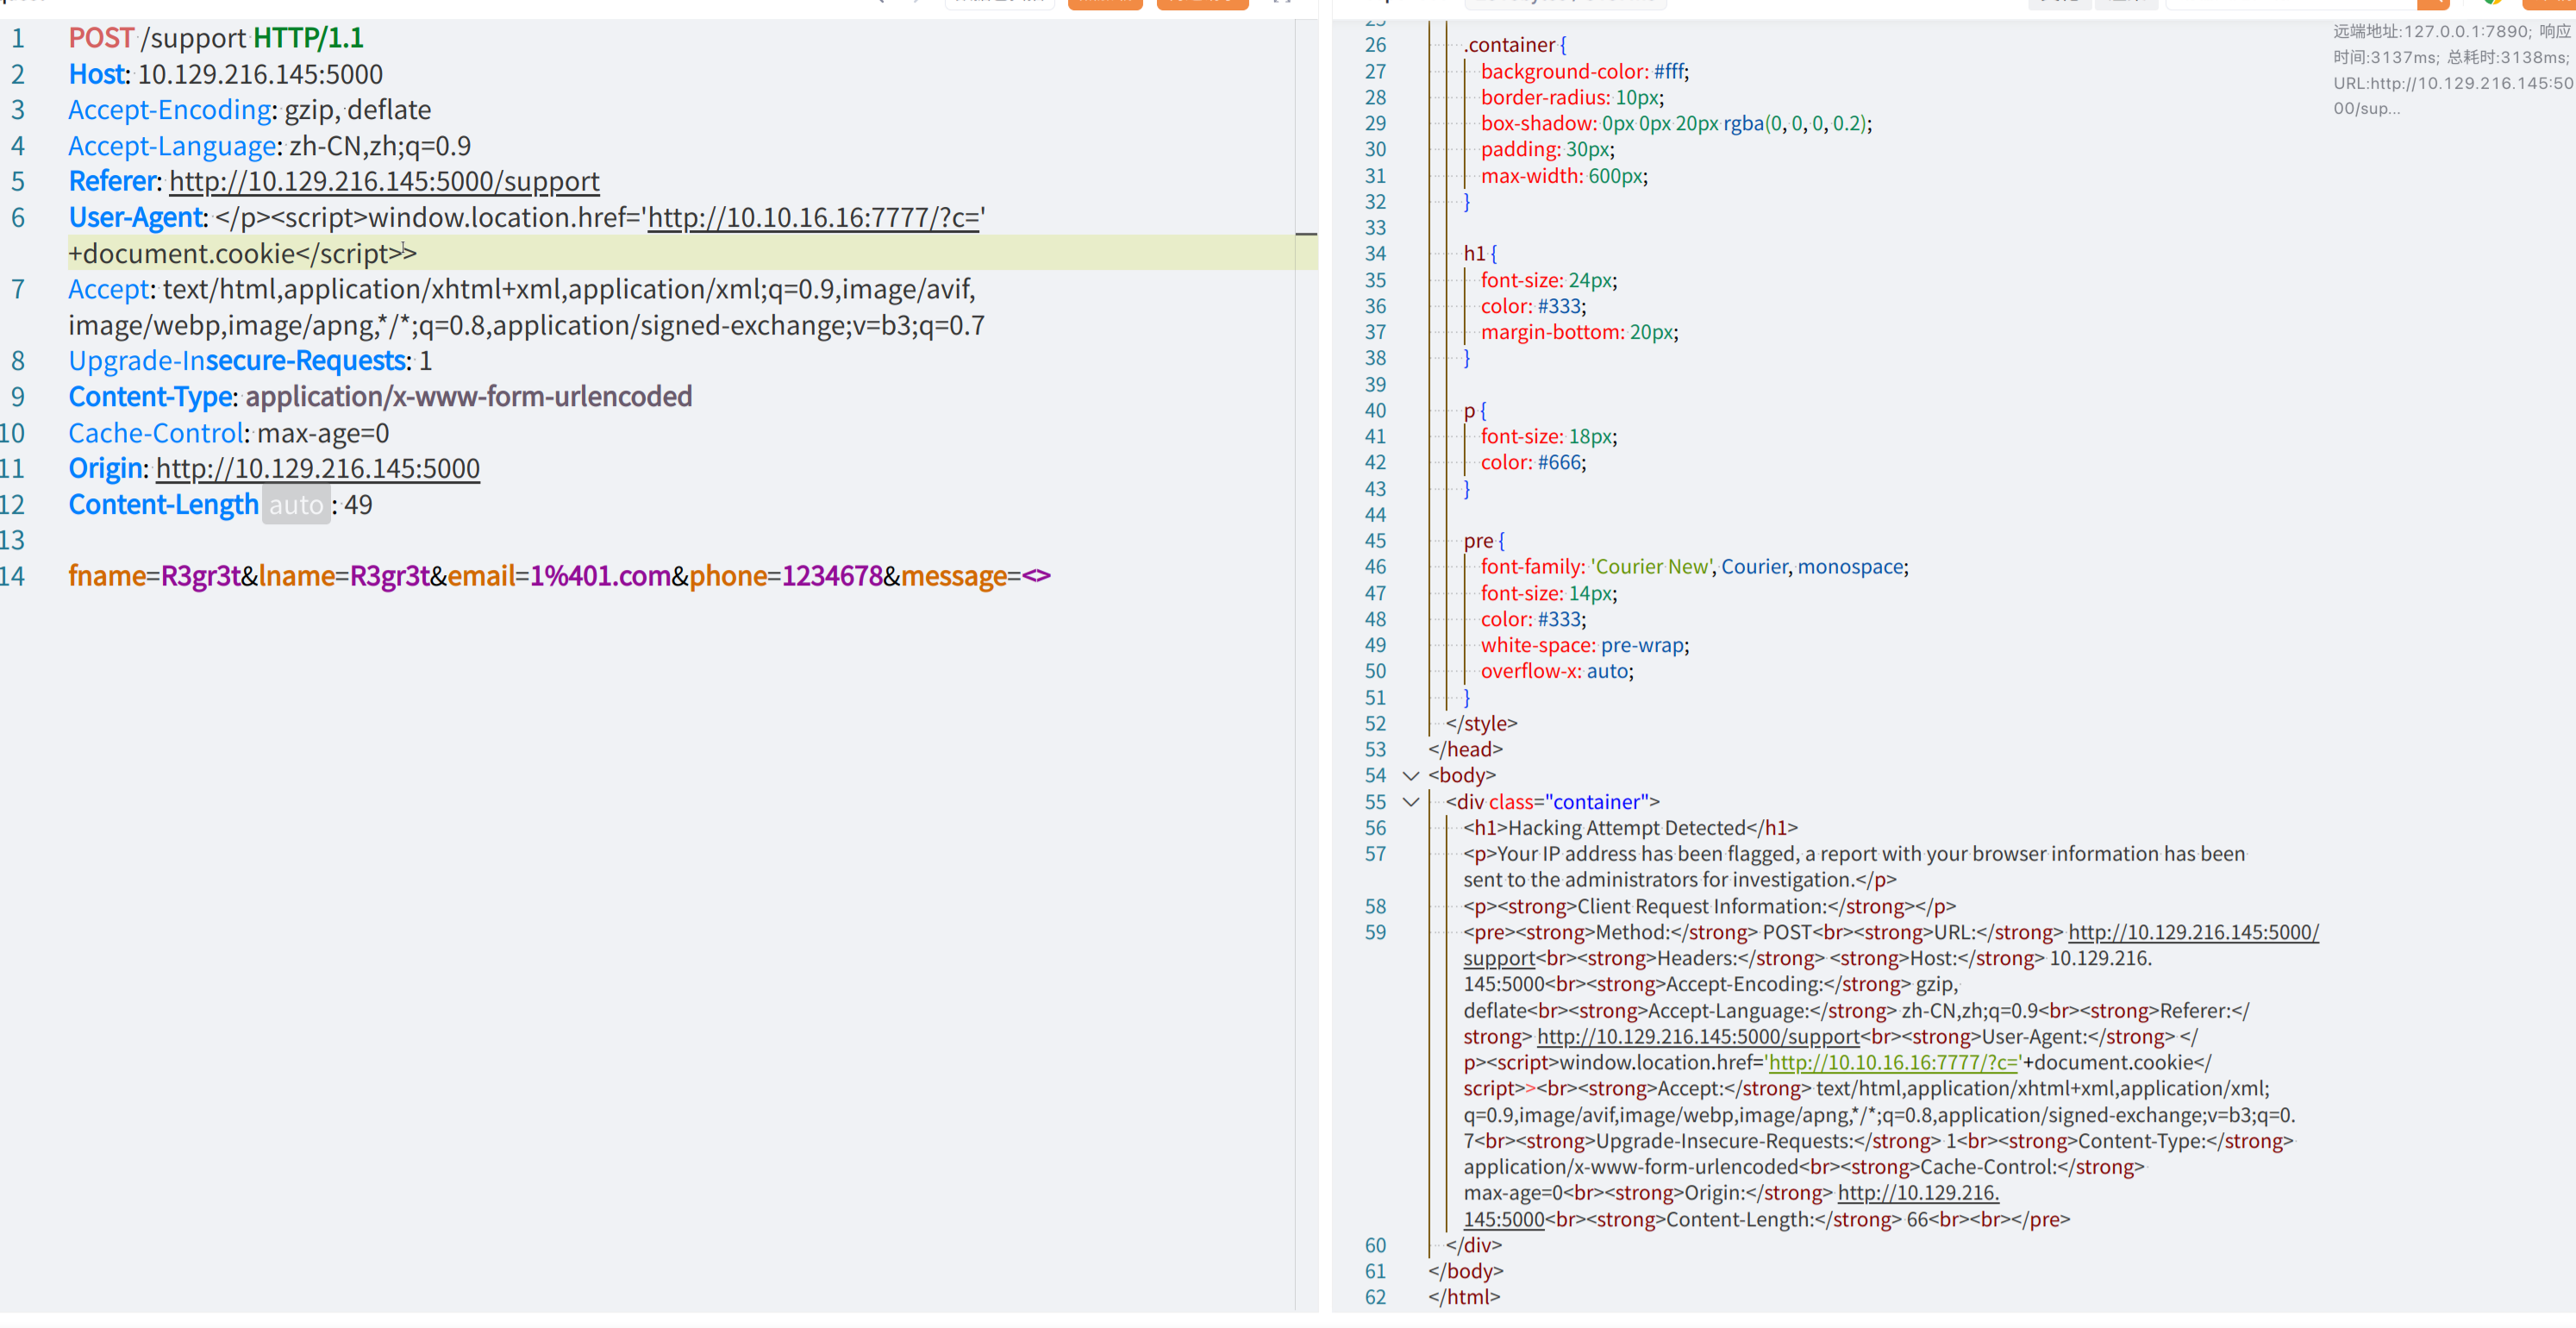
Task: Open the green http://10.10.16.16:7777/?c= link in the response
Action: coord(1894,1063)
